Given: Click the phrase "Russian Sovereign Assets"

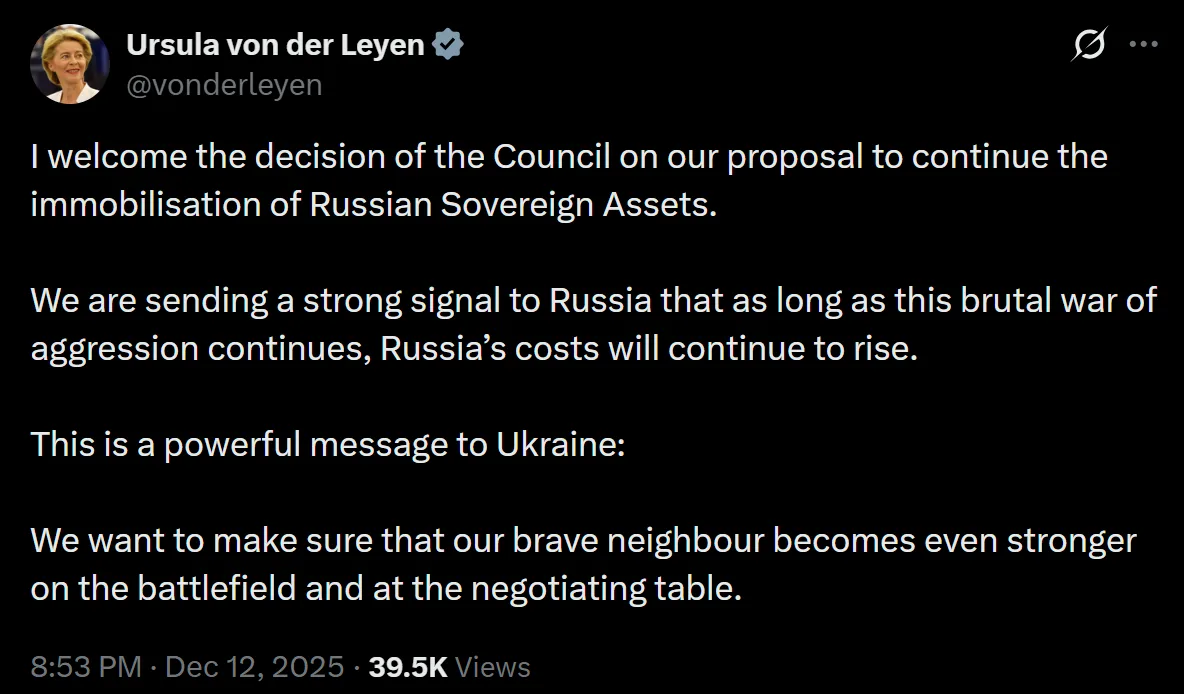Looking at the screenshot, I should [x=511, y=203].
